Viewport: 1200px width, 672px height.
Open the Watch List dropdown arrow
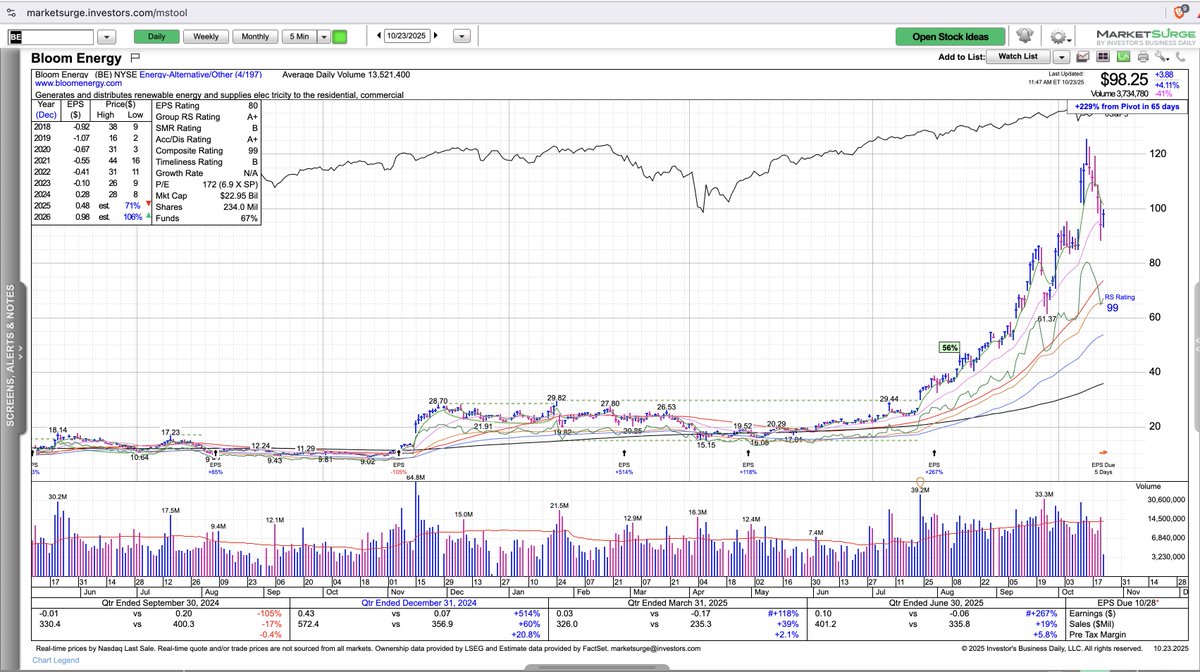pyautogui.click(x=1062, y=56)
